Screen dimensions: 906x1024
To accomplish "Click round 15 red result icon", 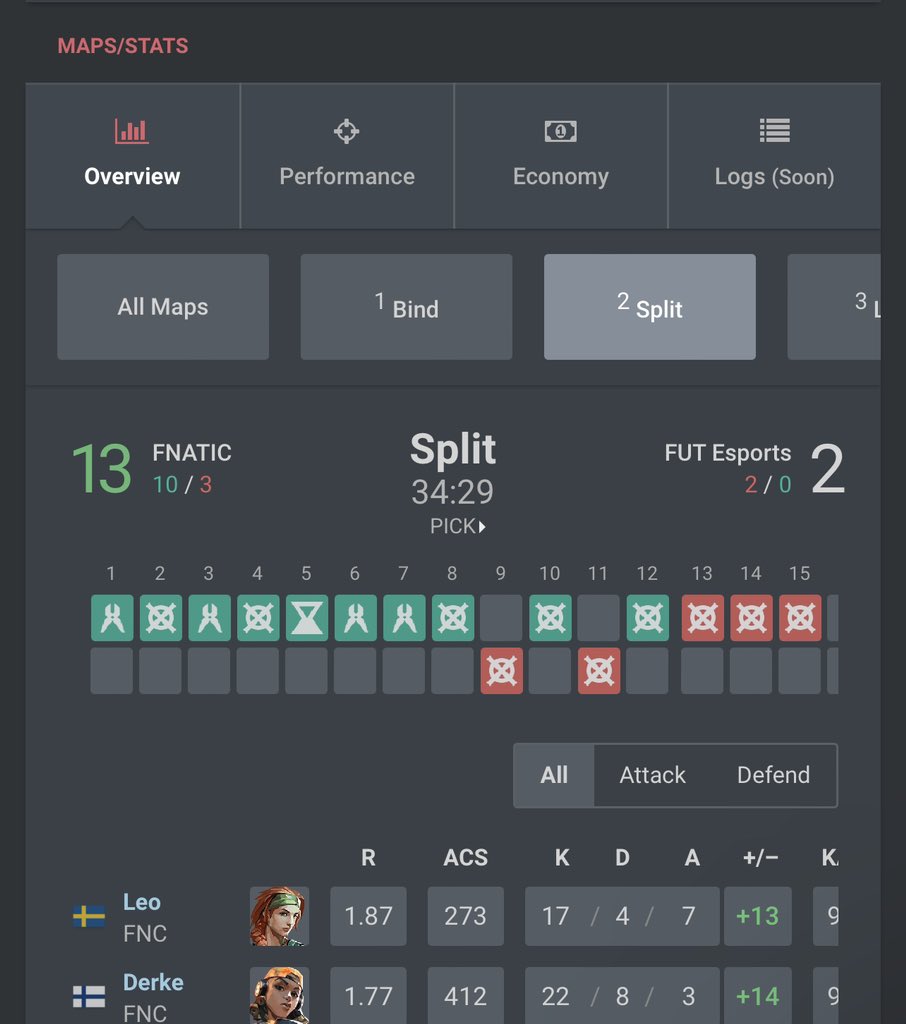I will click(x=800, y=618).
